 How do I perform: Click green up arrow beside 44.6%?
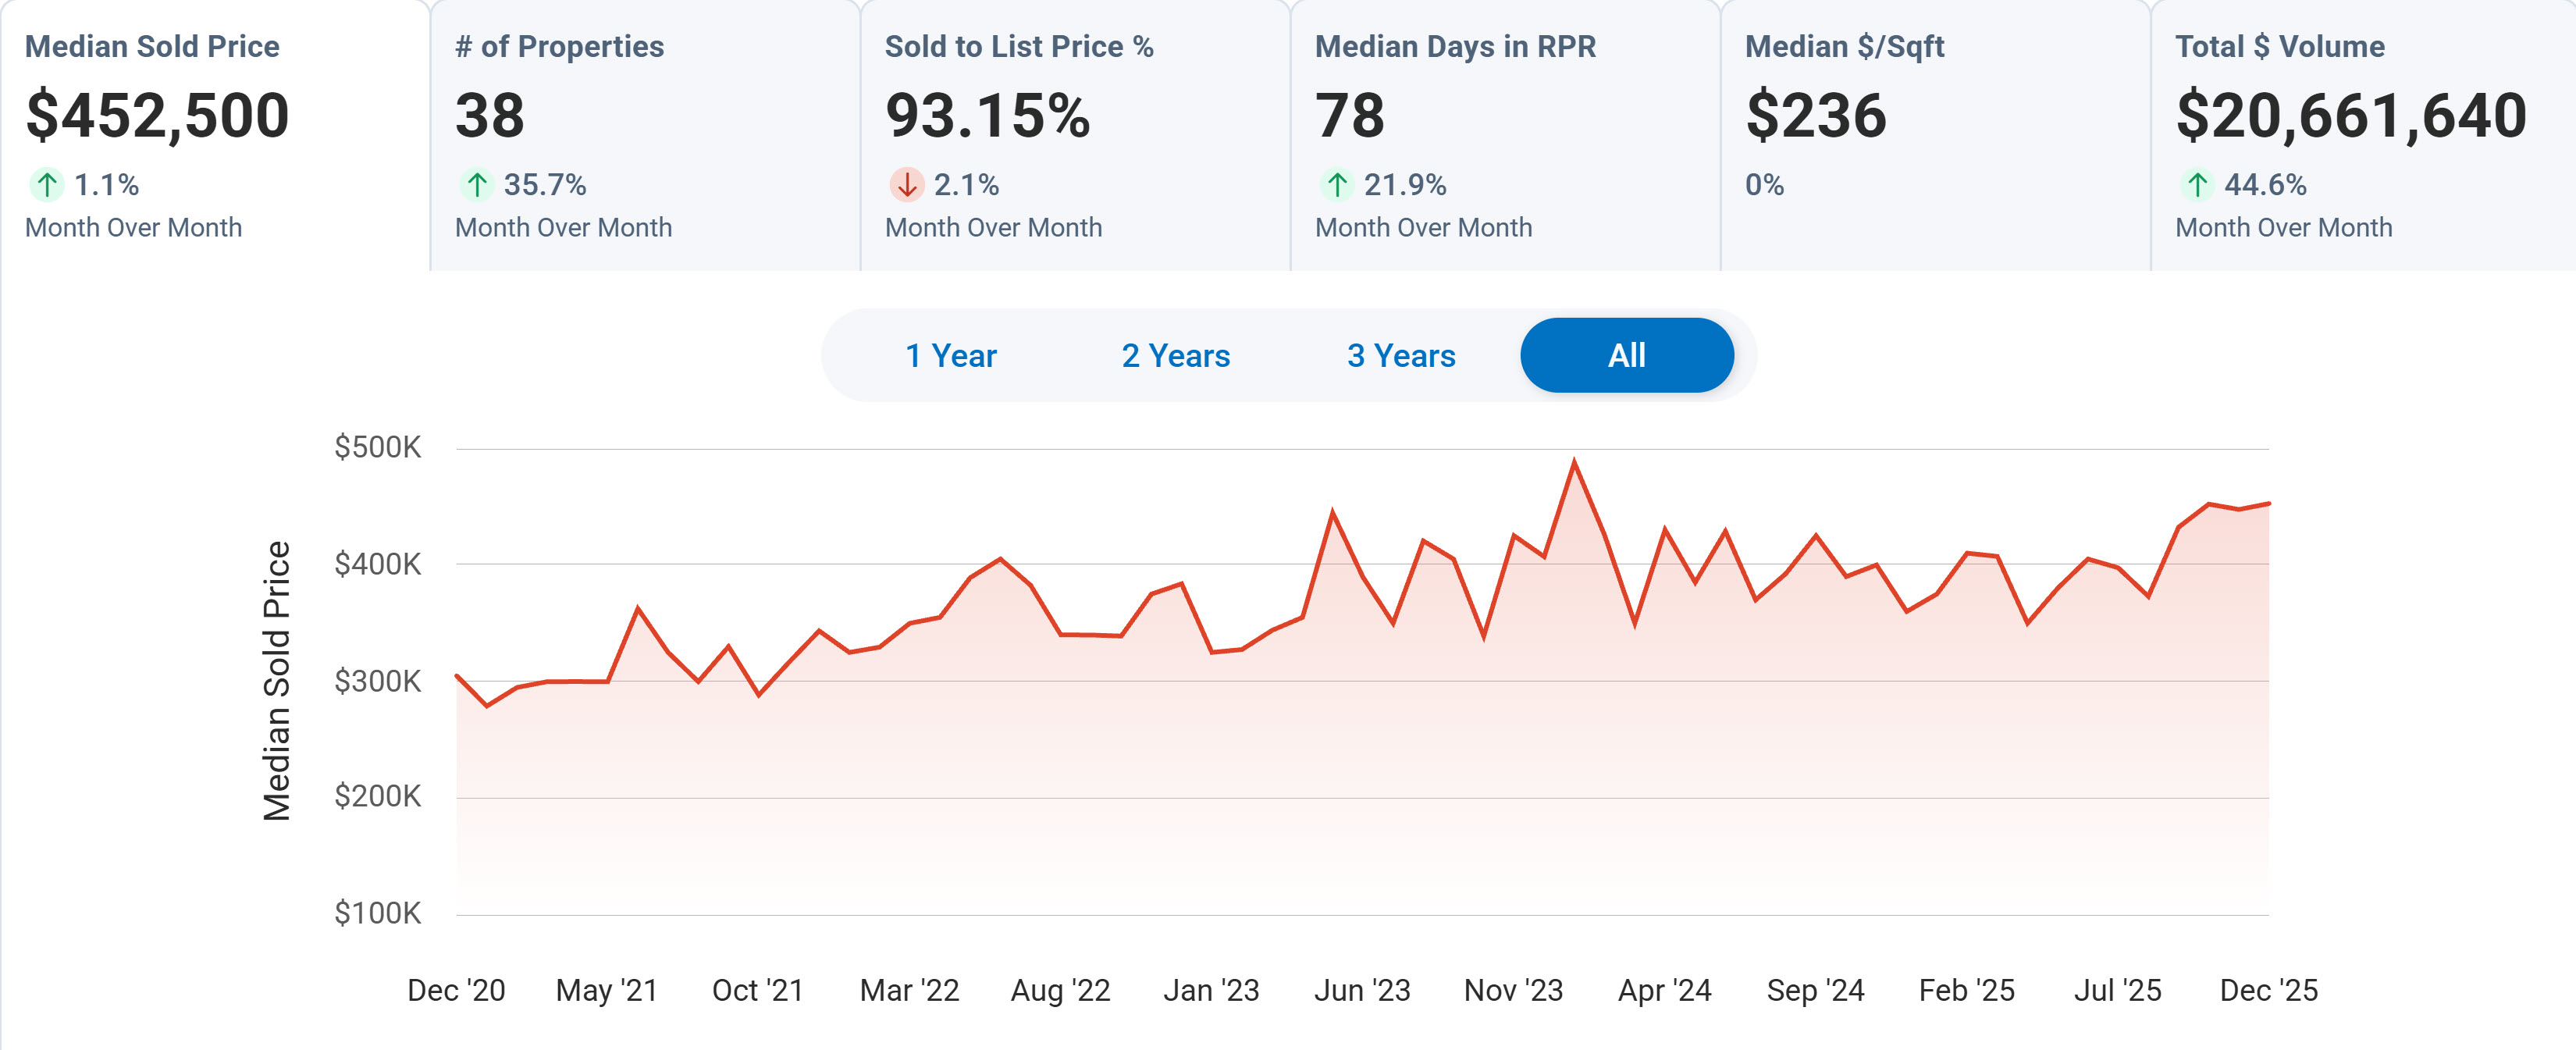pos(2197,185)
